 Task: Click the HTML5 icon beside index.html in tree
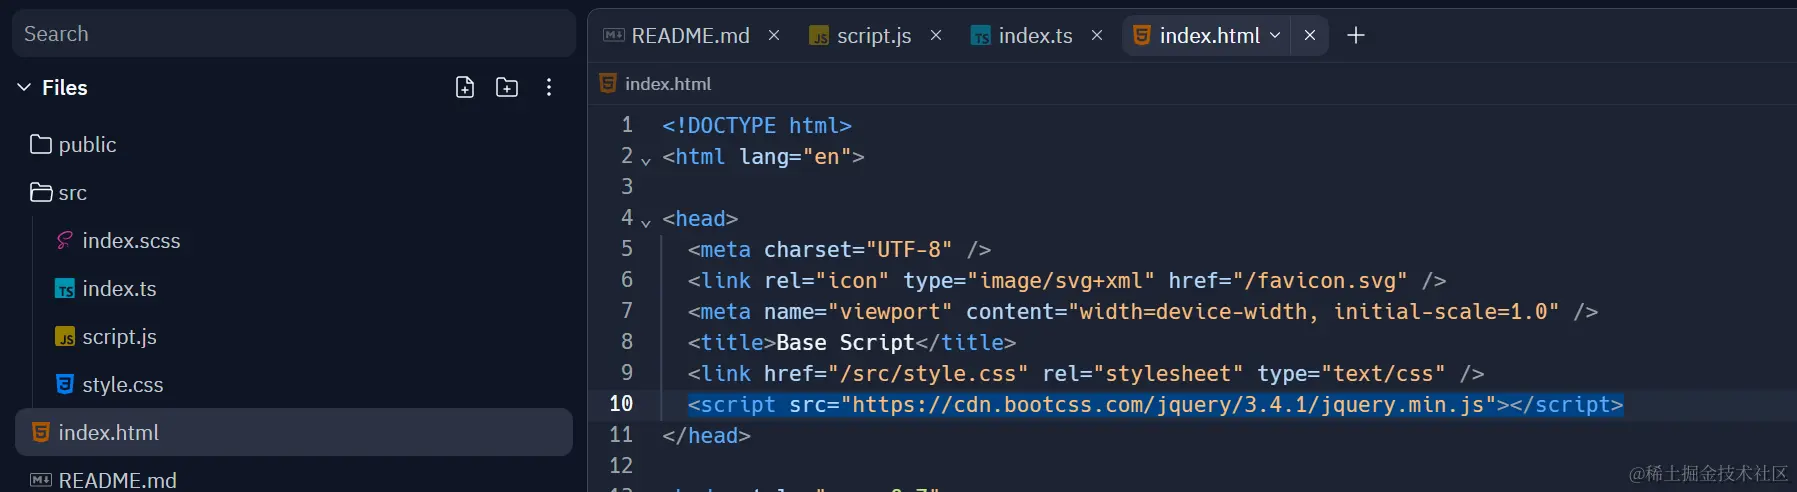pyautogui.click(x=41, y=432)
